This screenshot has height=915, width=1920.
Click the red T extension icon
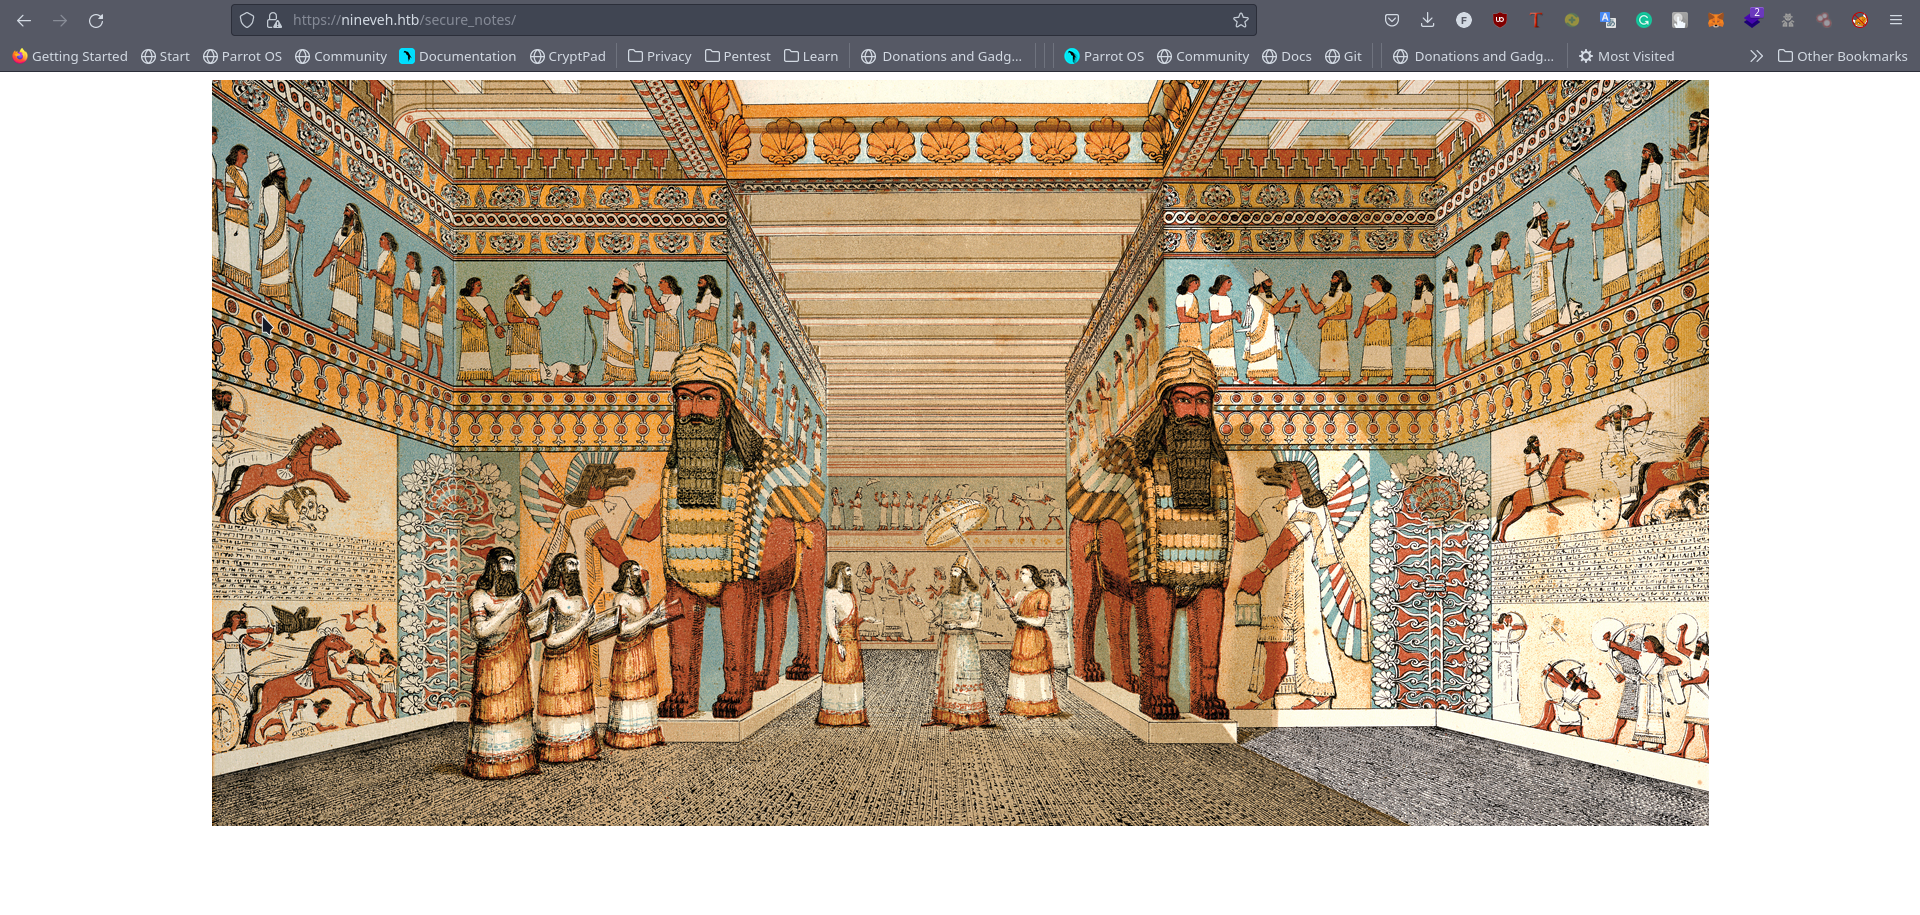[1536, 20]
